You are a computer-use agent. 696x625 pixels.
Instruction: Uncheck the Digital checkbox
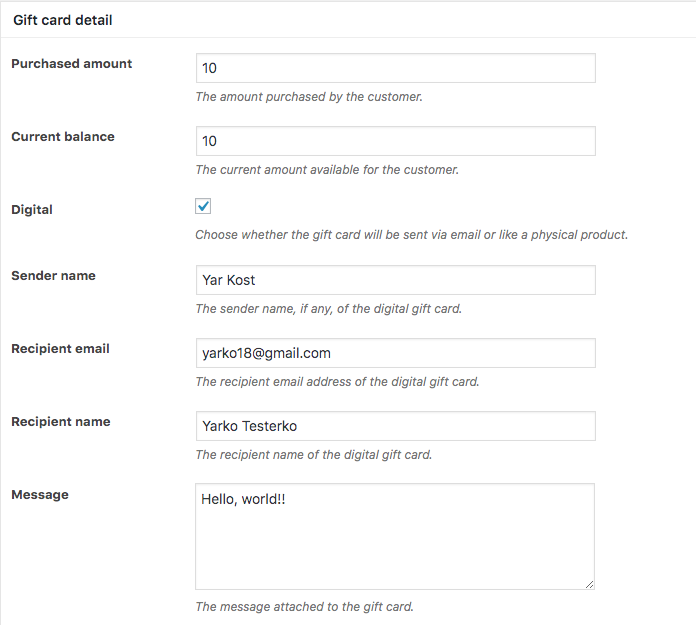(203, 206)
